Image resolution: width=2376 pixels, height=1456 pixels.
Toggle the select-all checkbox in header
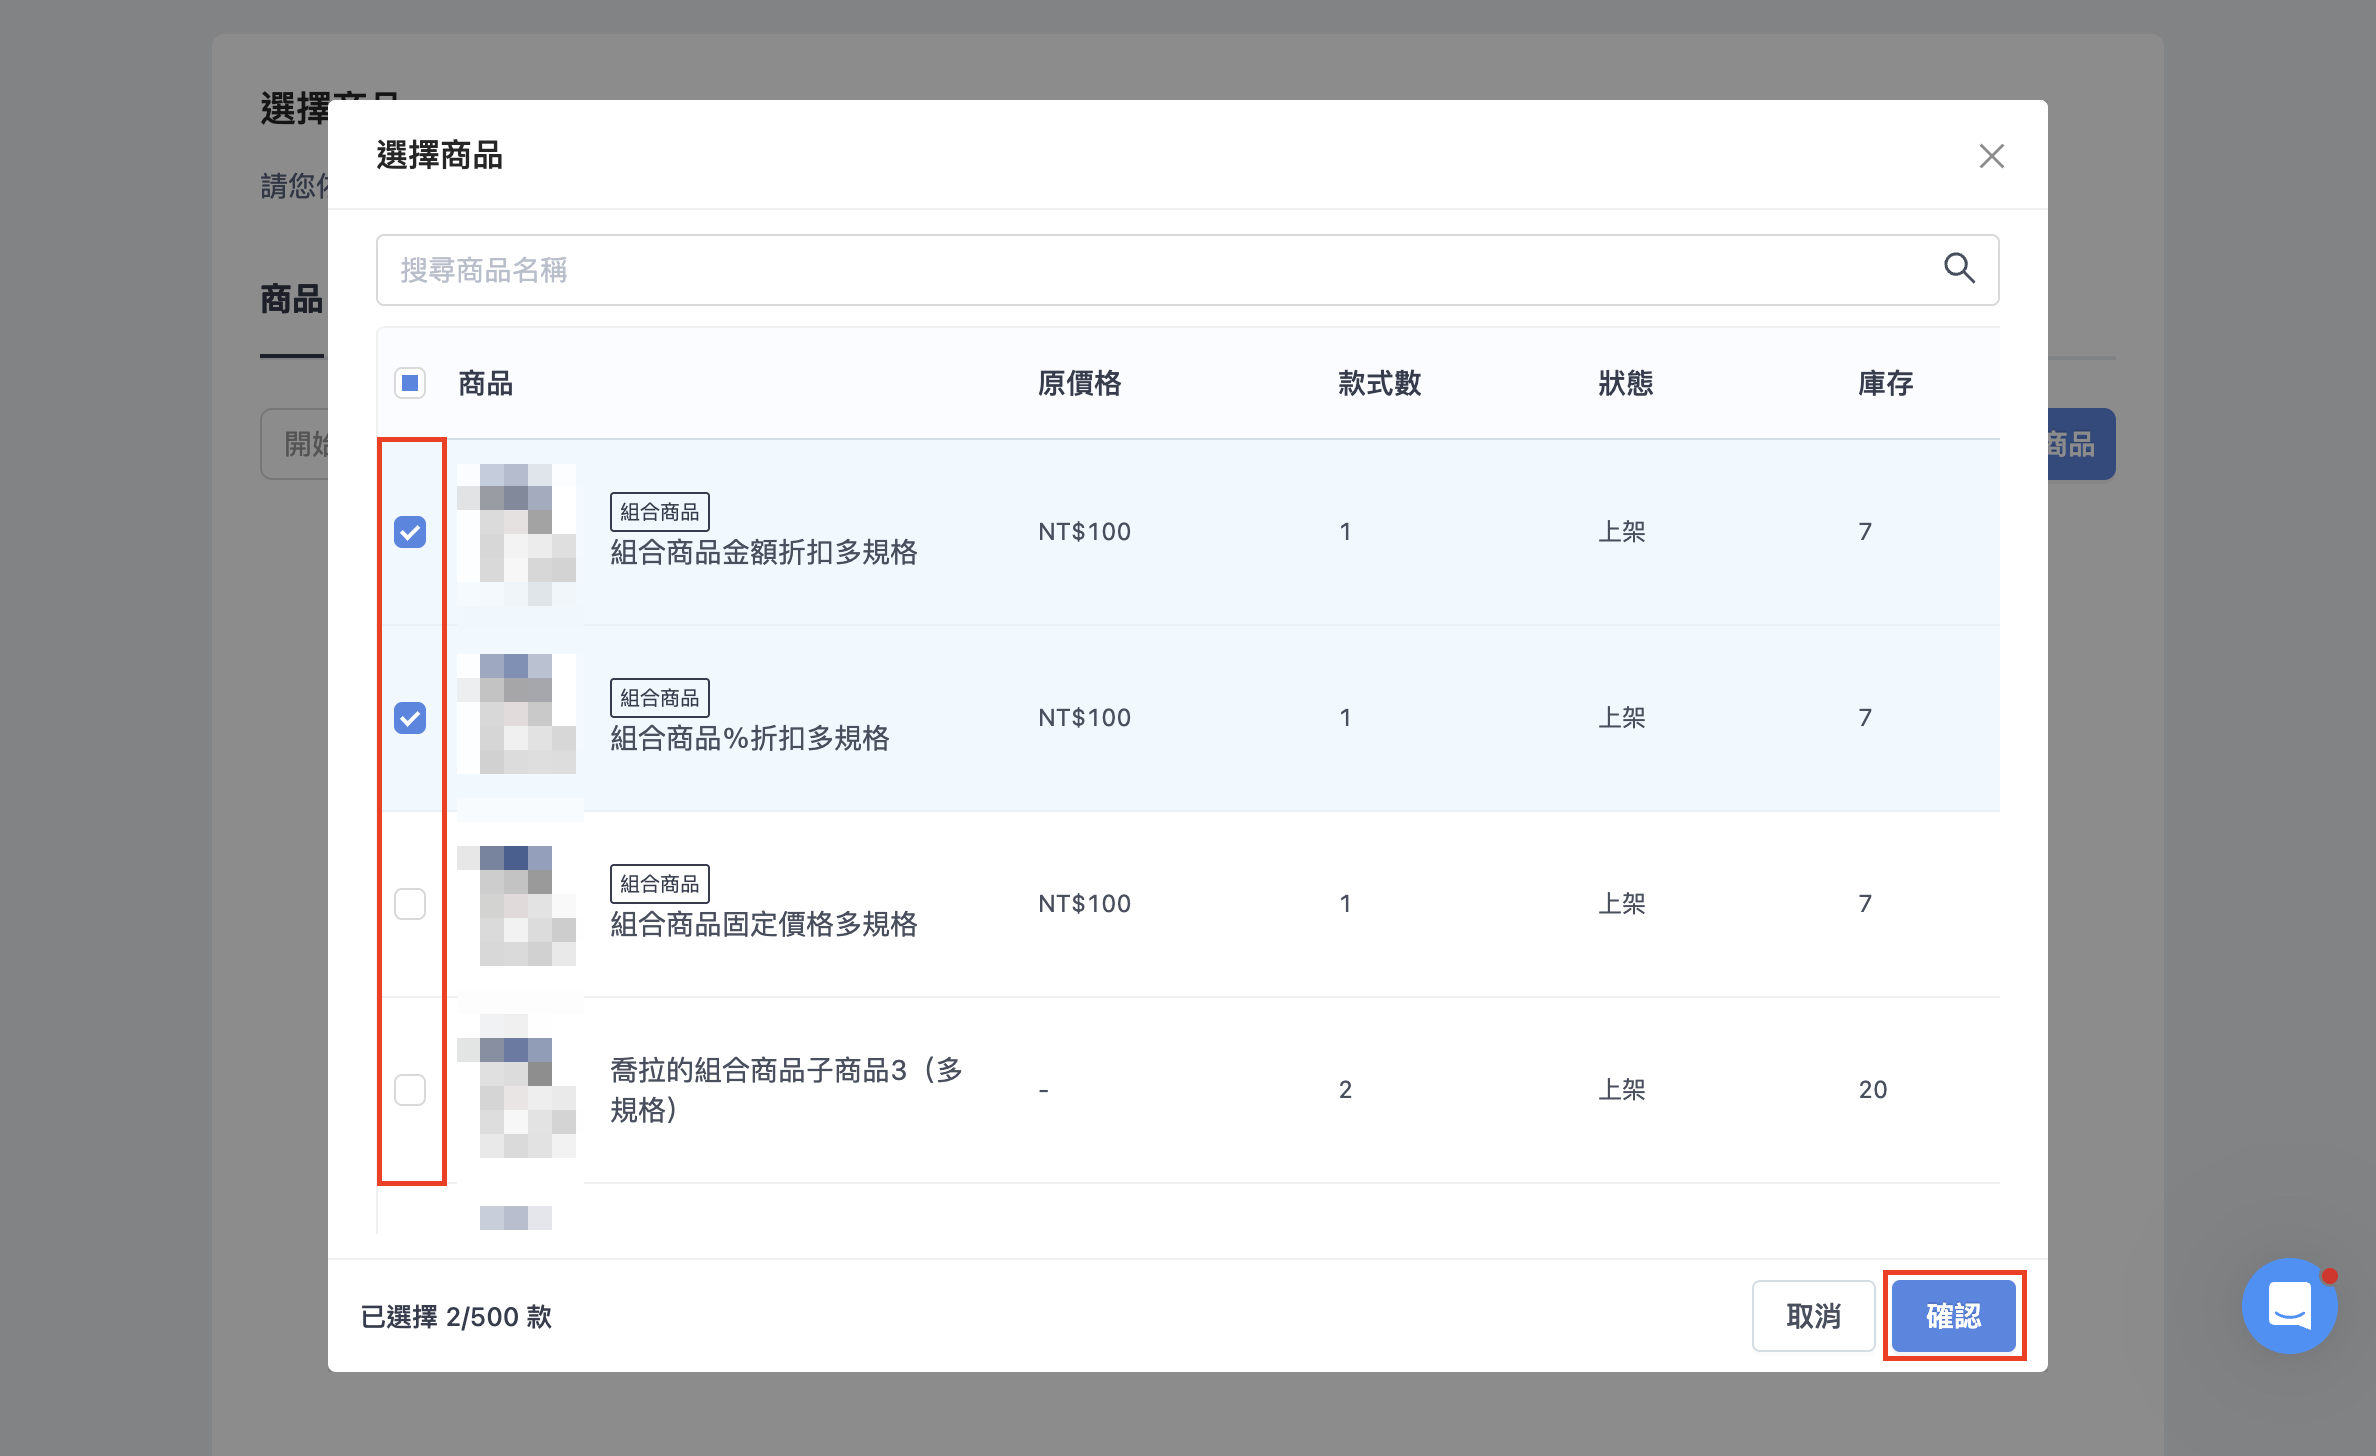tap(410, 383)
